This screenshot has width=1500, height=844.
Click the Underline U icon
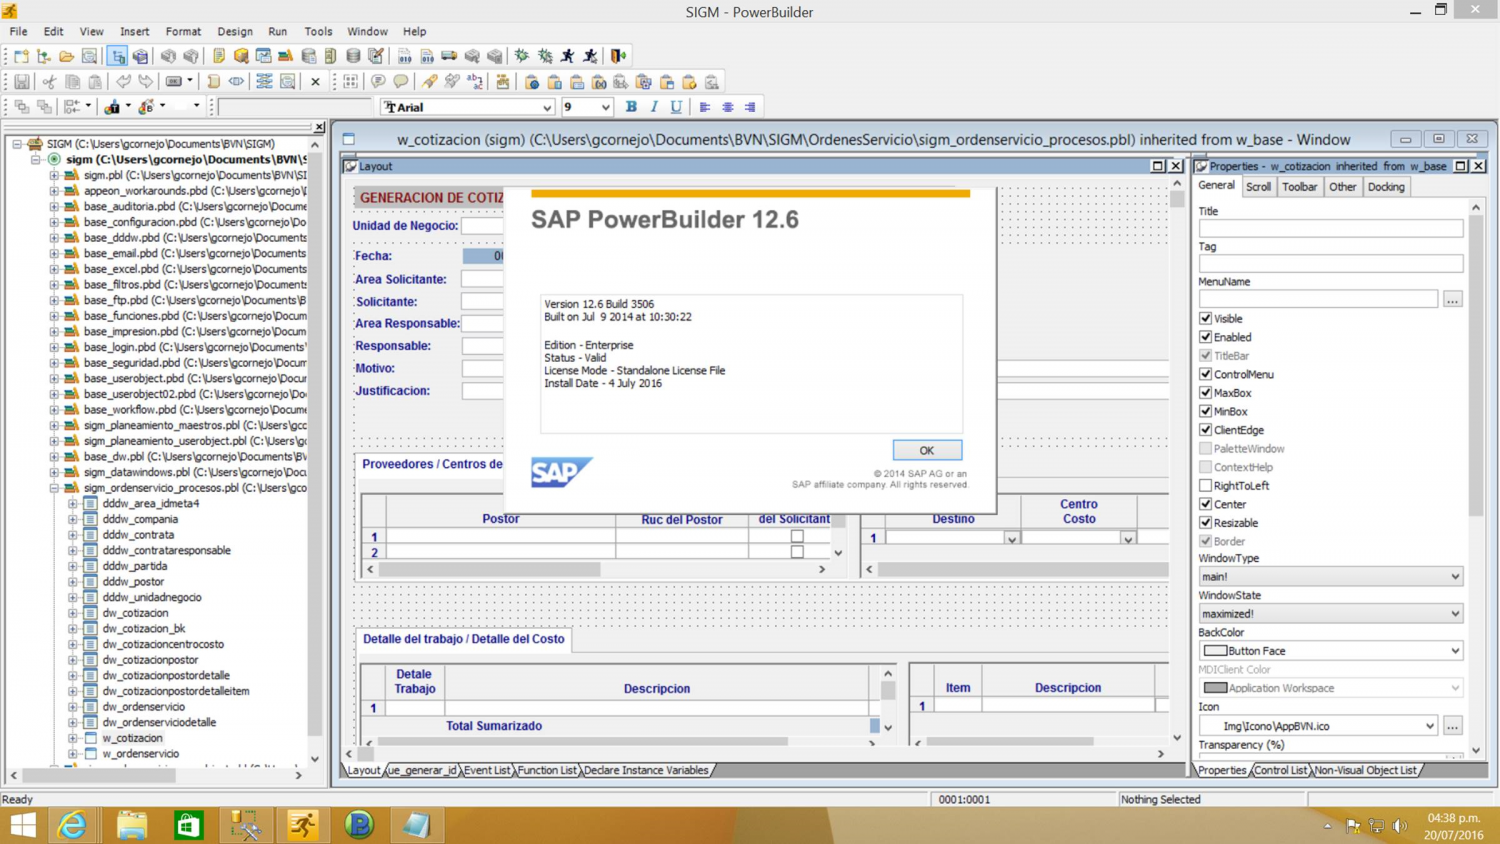[676, 107]
